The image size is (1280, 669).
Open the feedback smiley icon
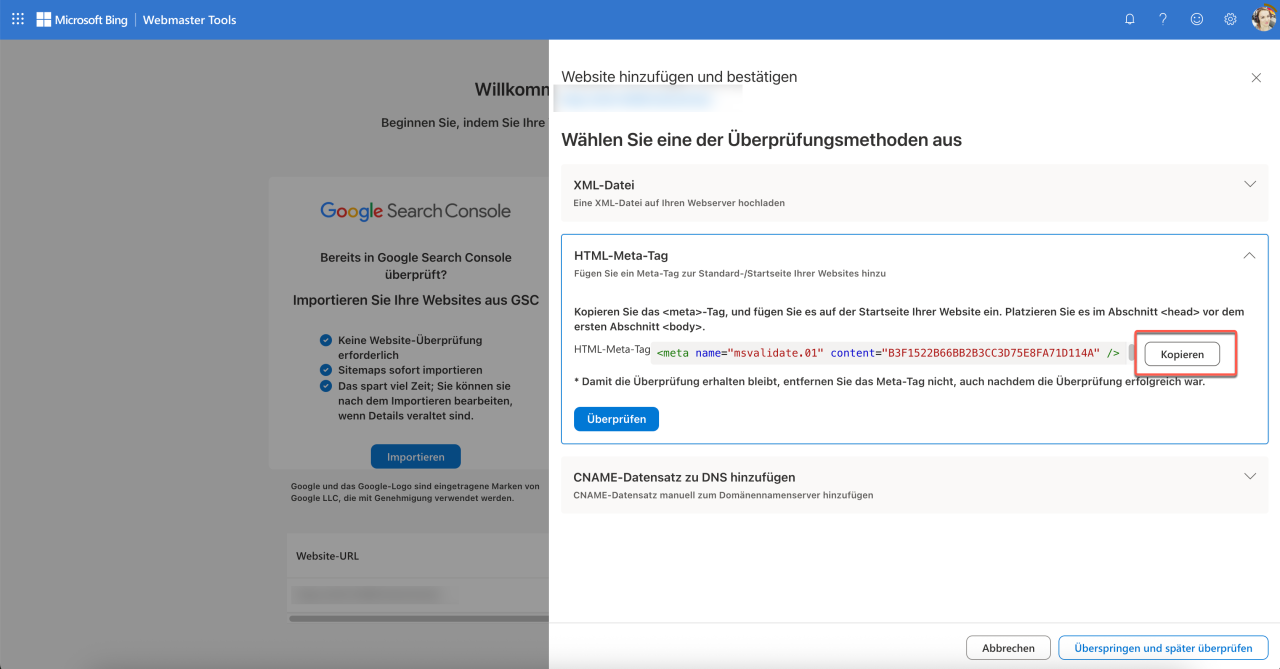1197,19
